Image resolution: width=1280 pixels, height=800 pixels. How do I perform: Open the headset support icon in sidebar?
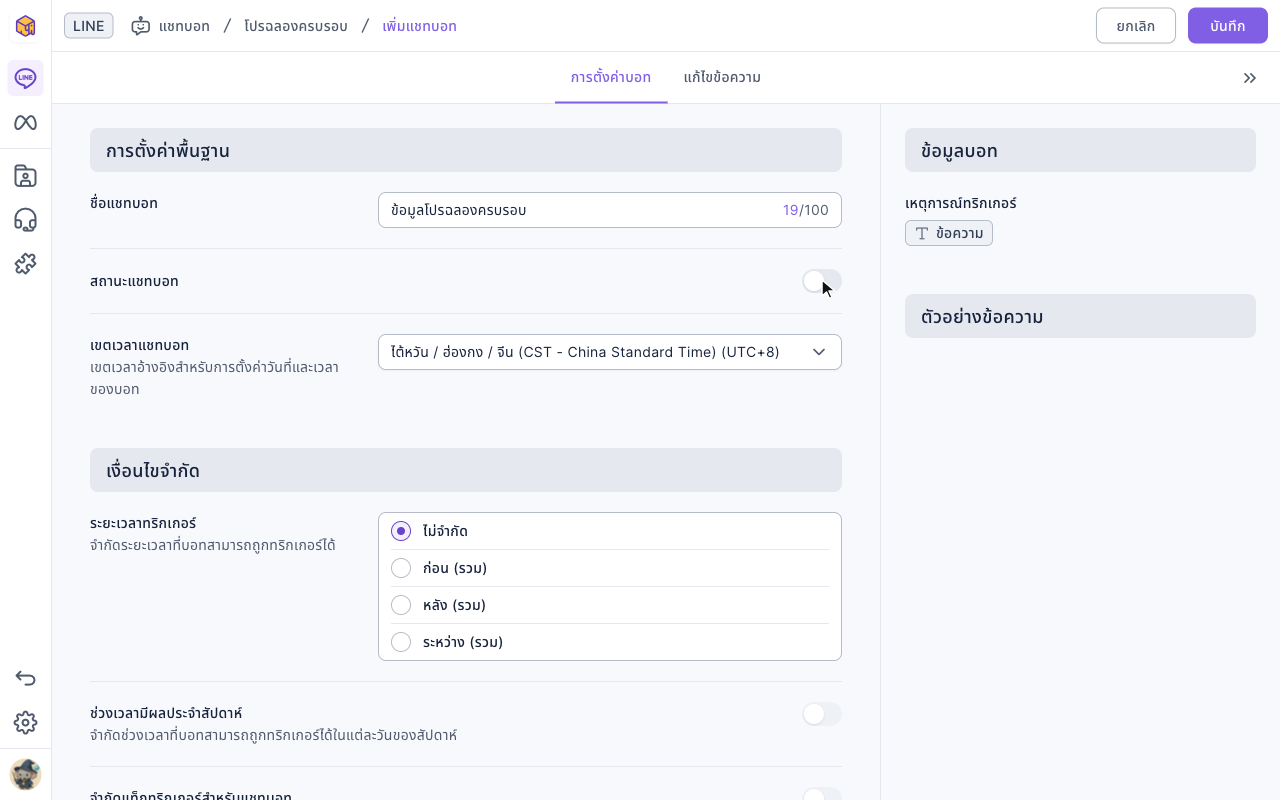point(25,220)
